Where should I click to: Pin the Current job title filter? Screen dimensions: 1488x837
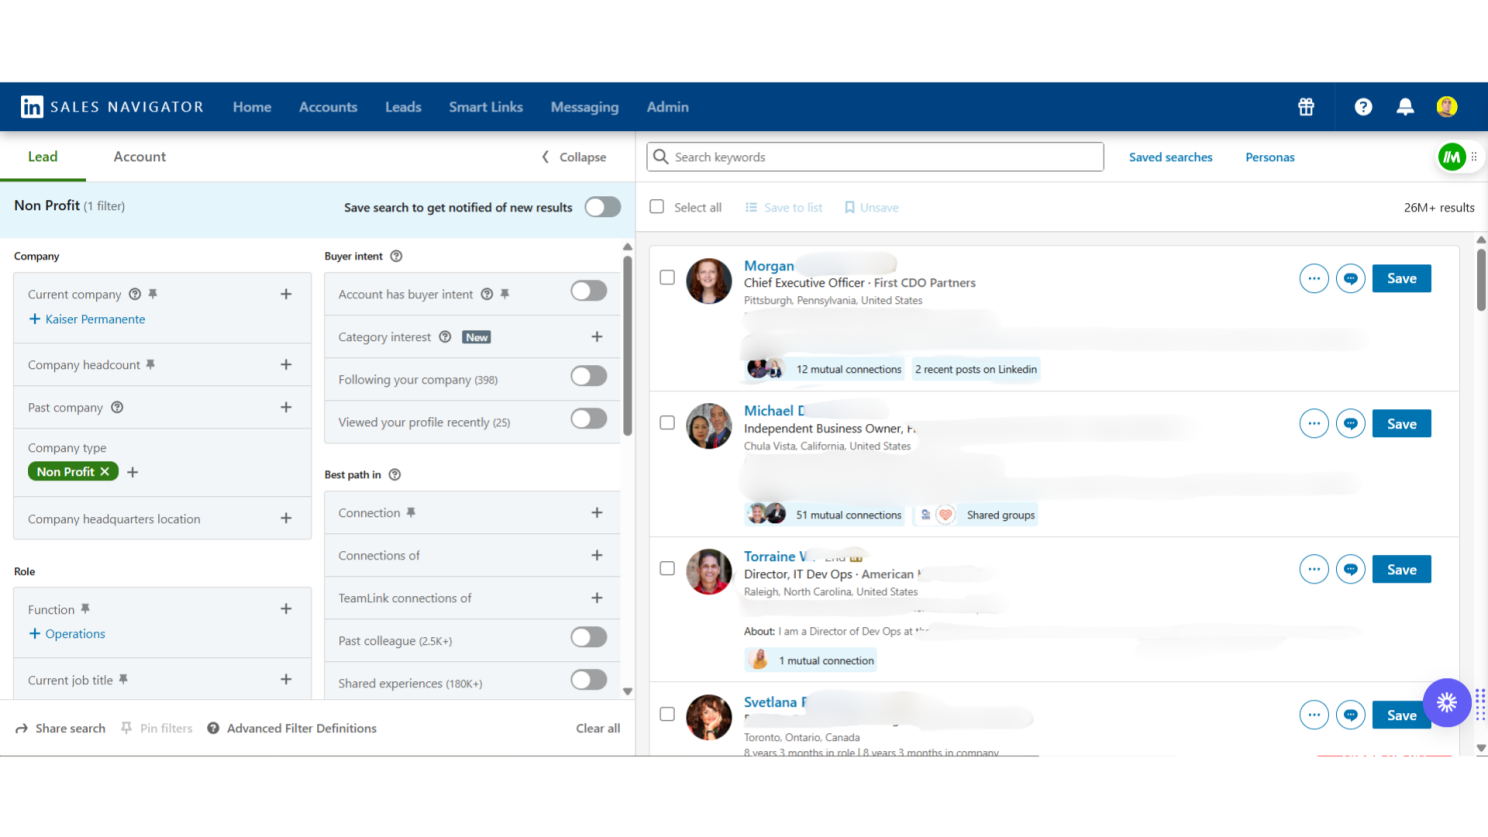pyautogui.click(x=123, y=680)
